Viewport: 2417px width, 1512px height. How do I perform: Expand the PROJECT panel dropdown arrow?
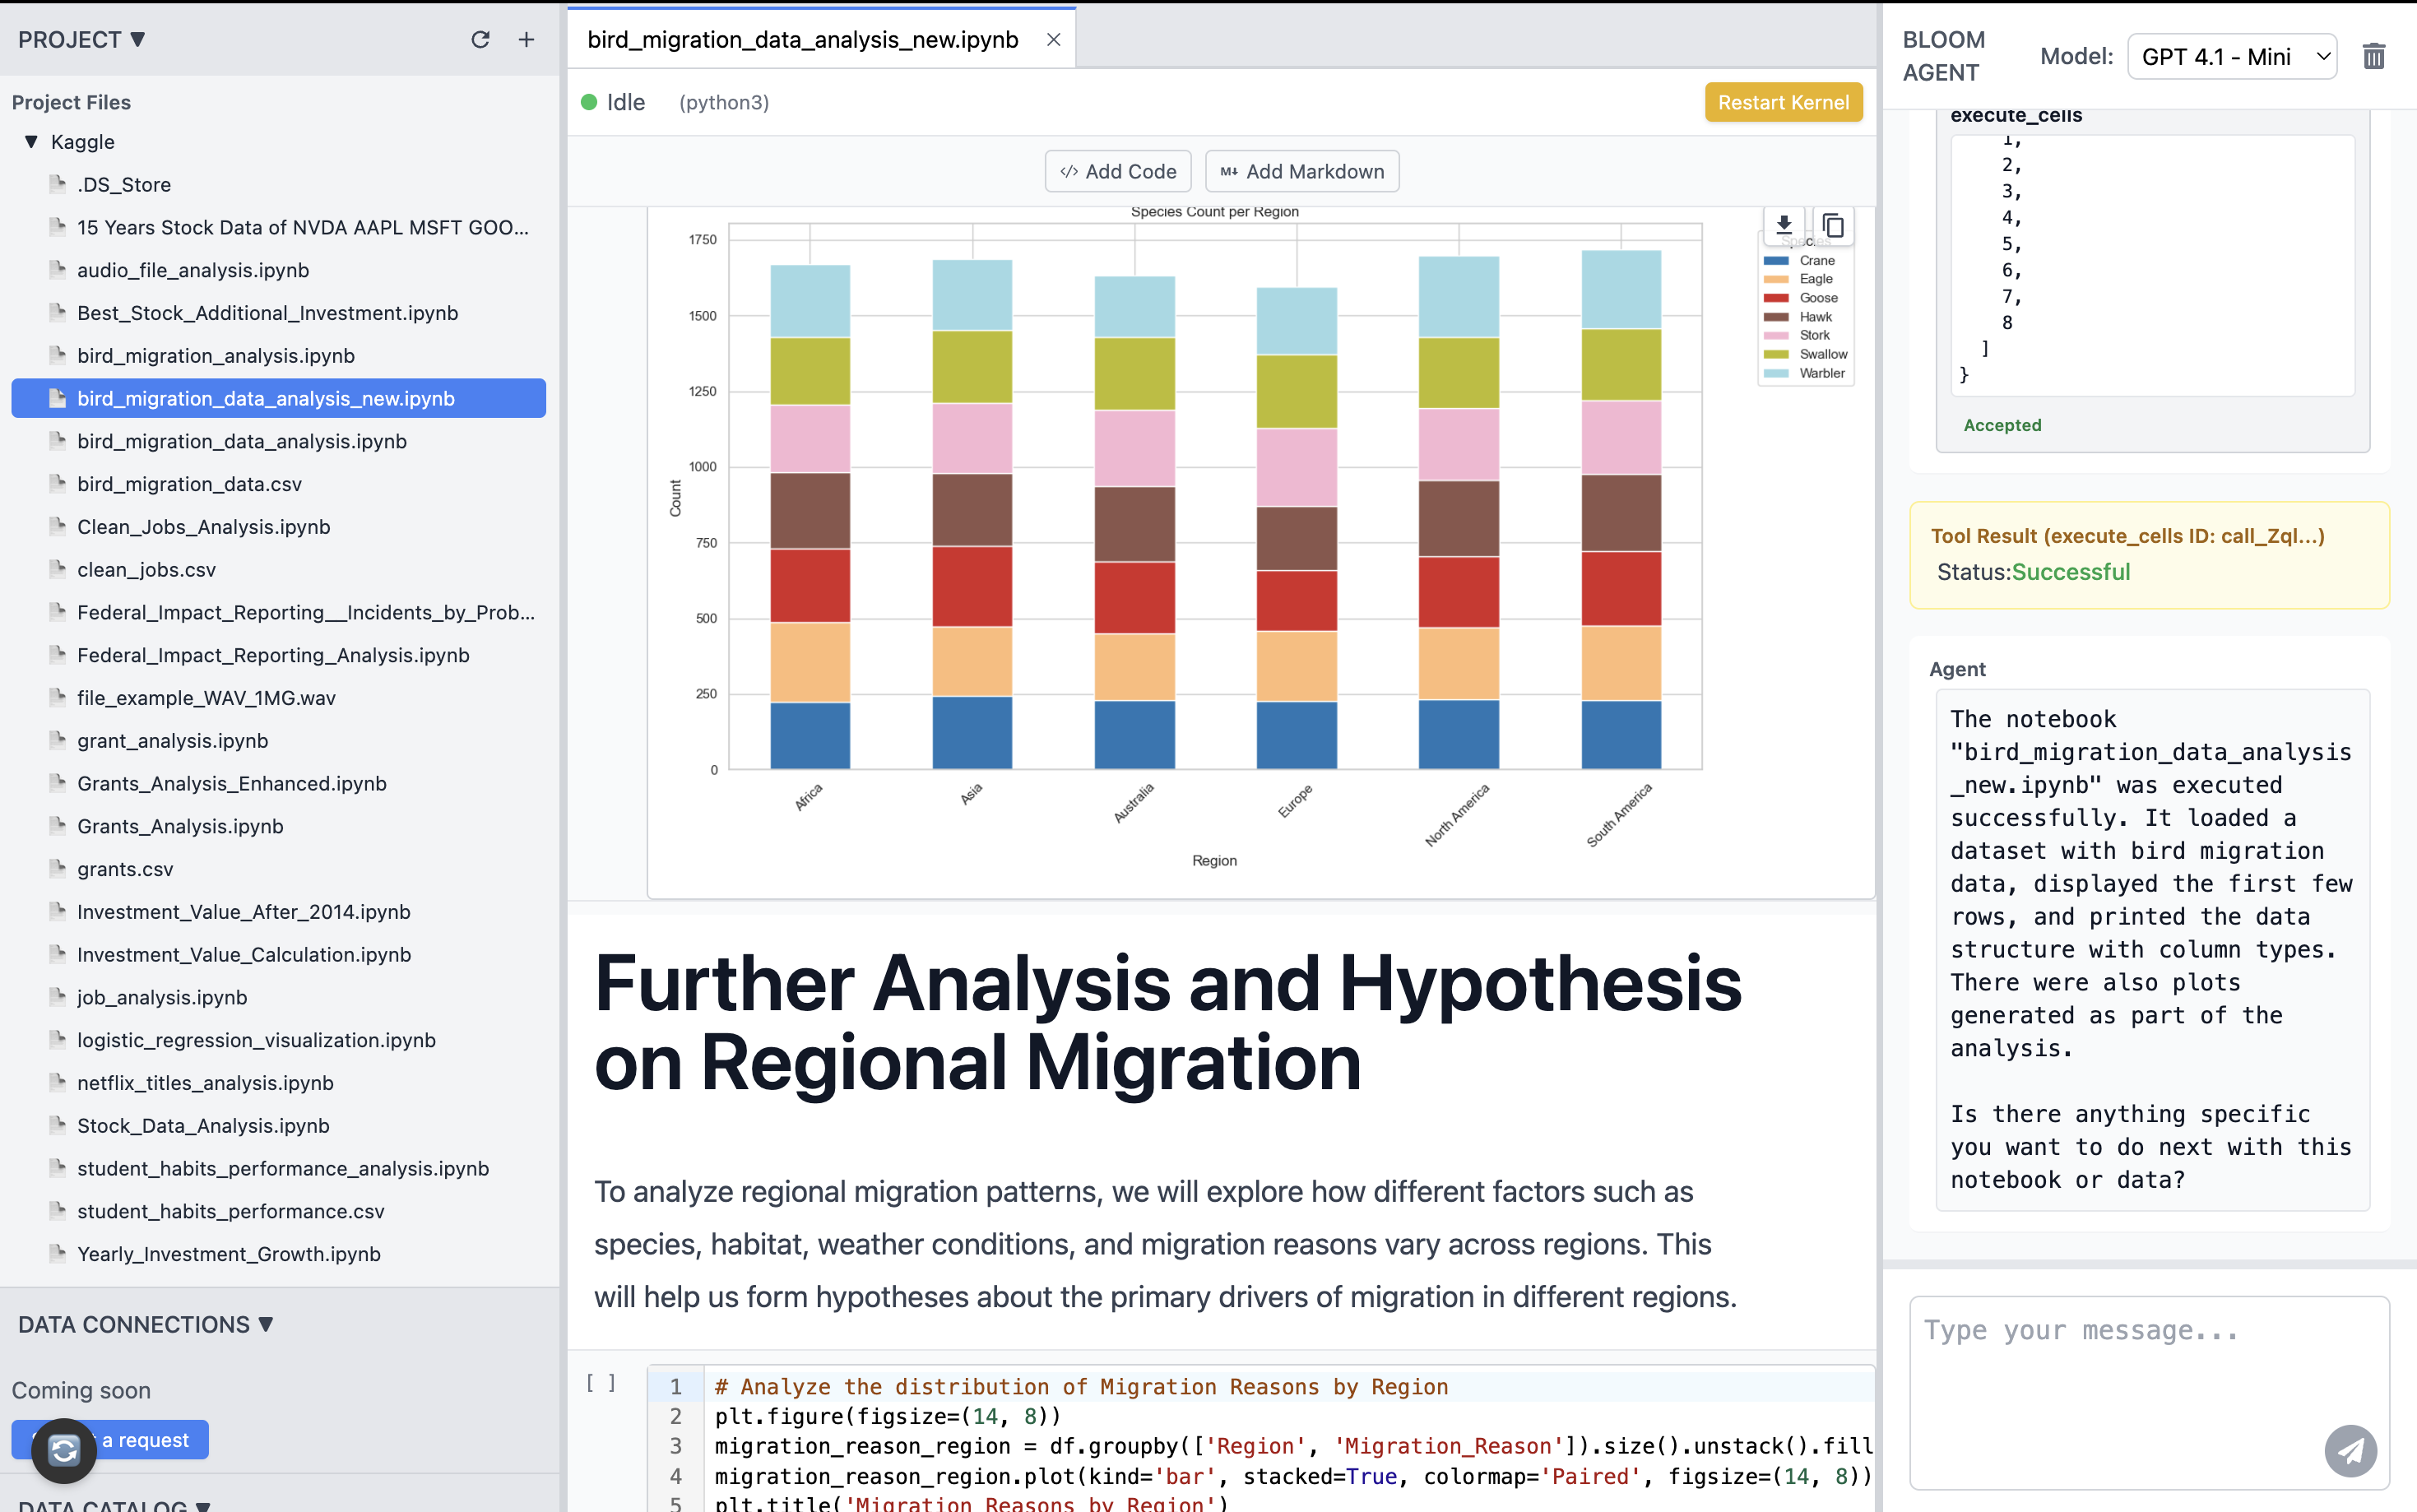138,40
